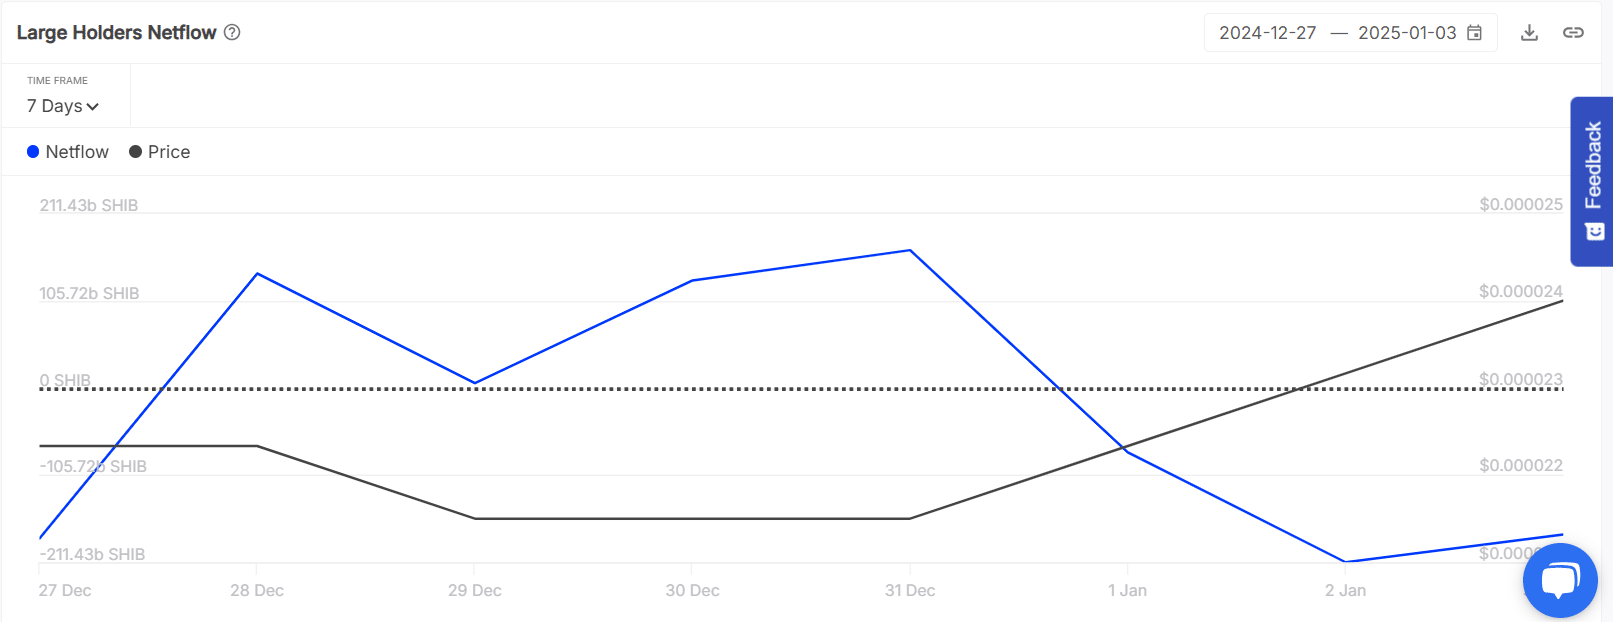This screenshot has width=1613, height=622.
Task: Click the Large Holders Netflow title
Action: [x=116, y=32]
